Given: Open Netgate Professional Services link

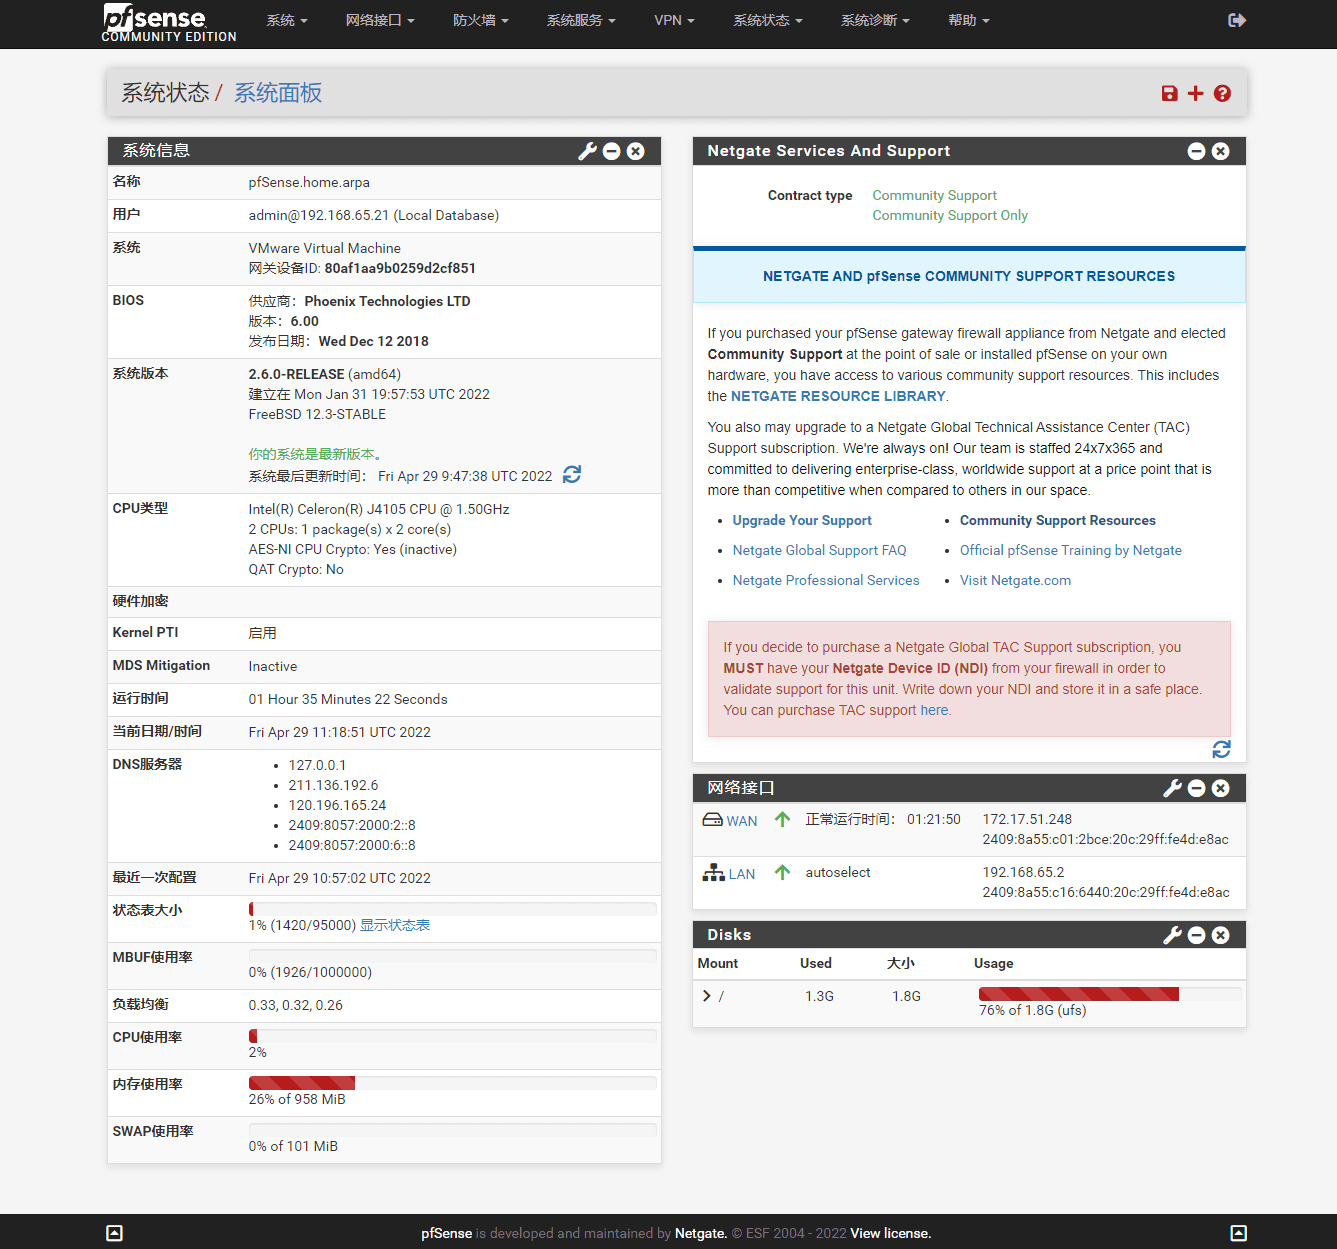Looking at the screenshot, I should (x=826, y=580).
